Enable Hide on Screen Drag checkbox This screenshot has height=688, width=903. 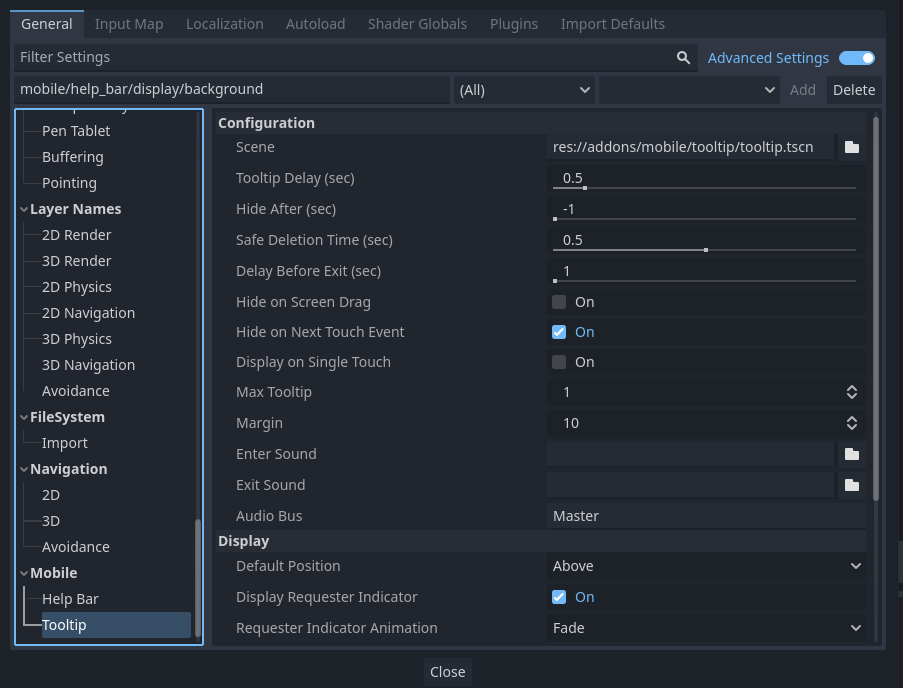[559, 302]
